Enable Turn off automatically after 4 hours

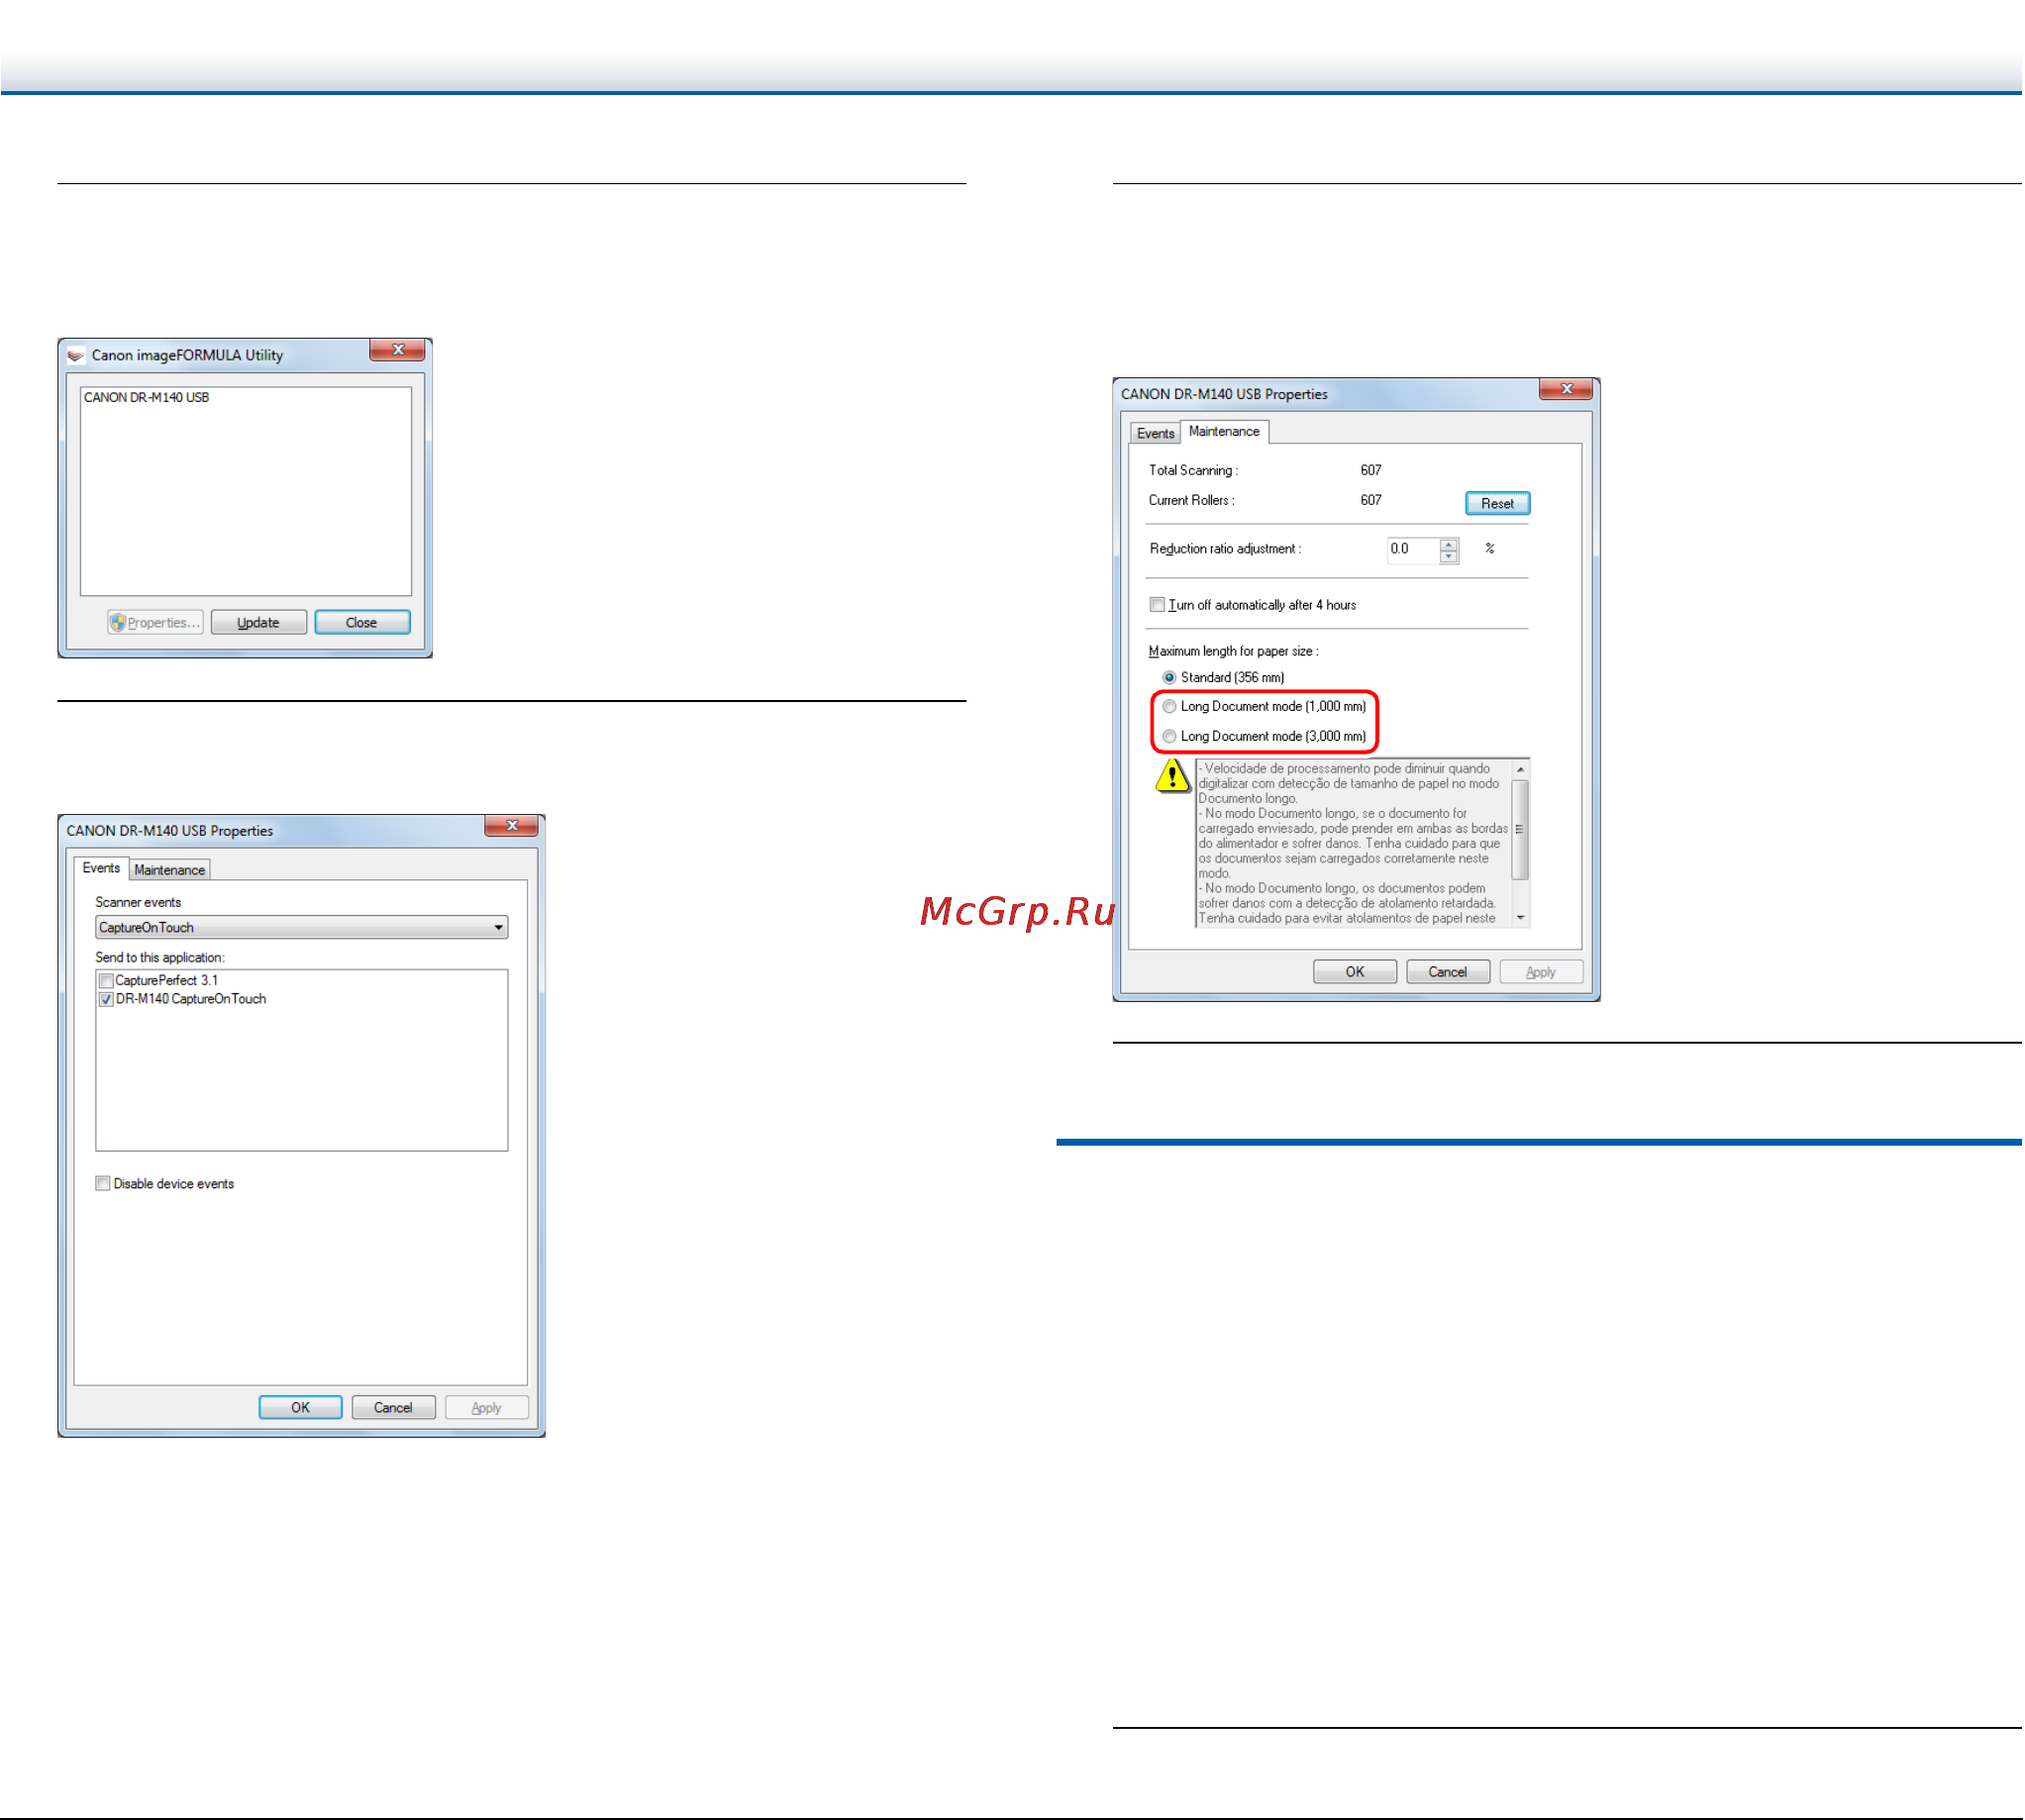[1158, 605]
